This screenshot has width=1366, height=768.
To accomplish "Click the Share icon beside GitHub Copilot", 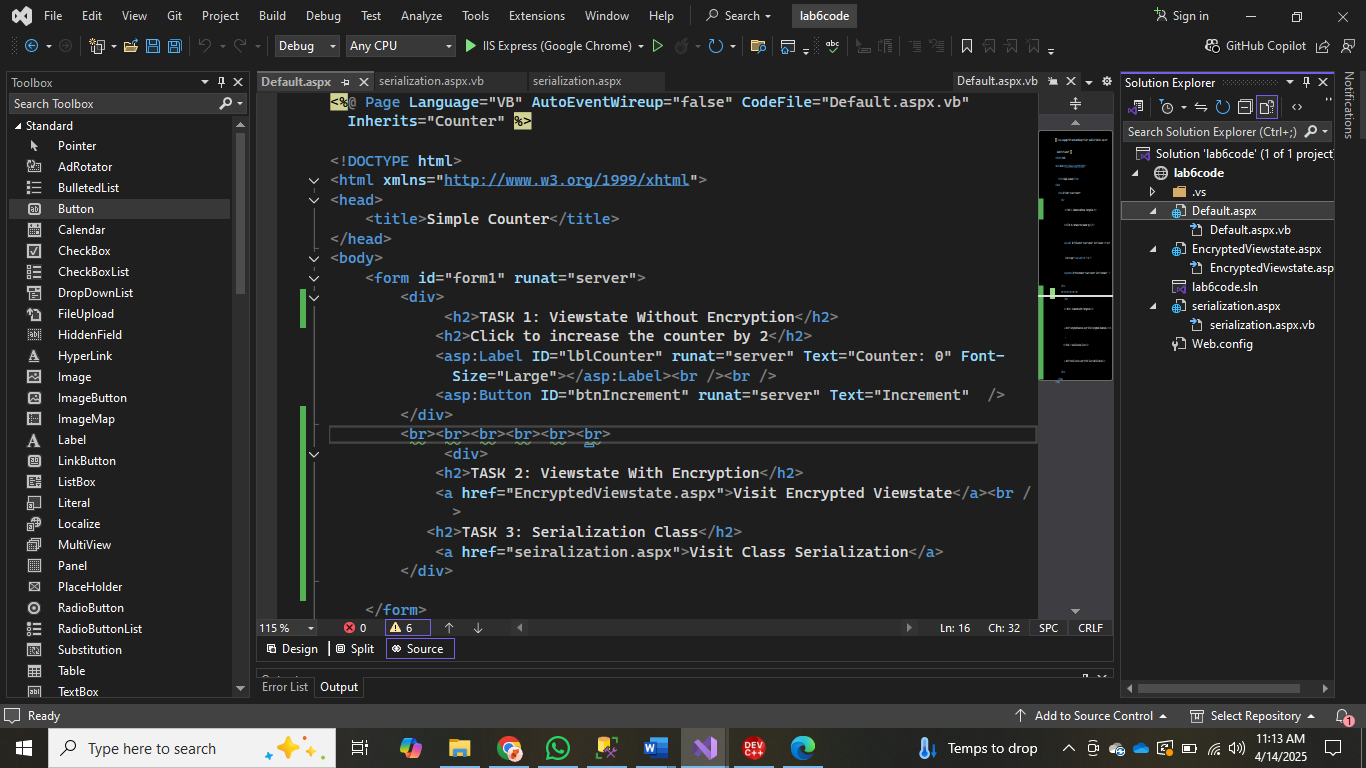I will tap(1323, 46).
